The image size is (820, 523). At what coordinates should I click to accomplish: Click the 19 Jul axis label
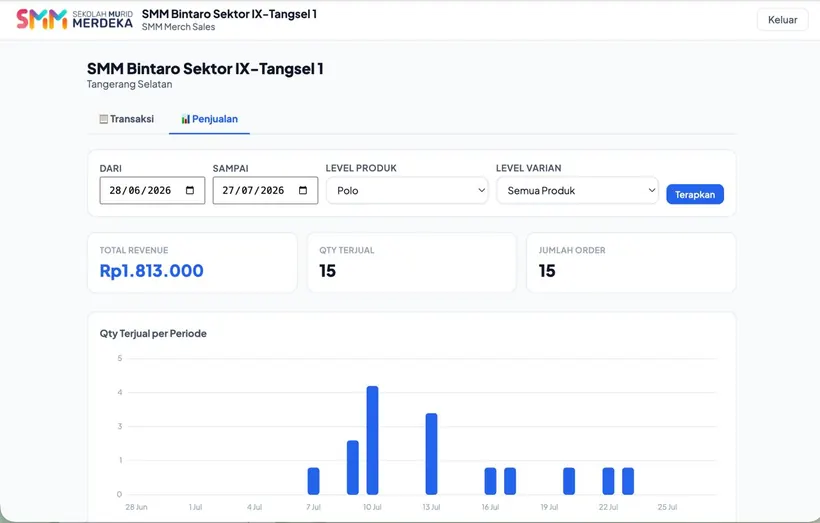(549, 507)
